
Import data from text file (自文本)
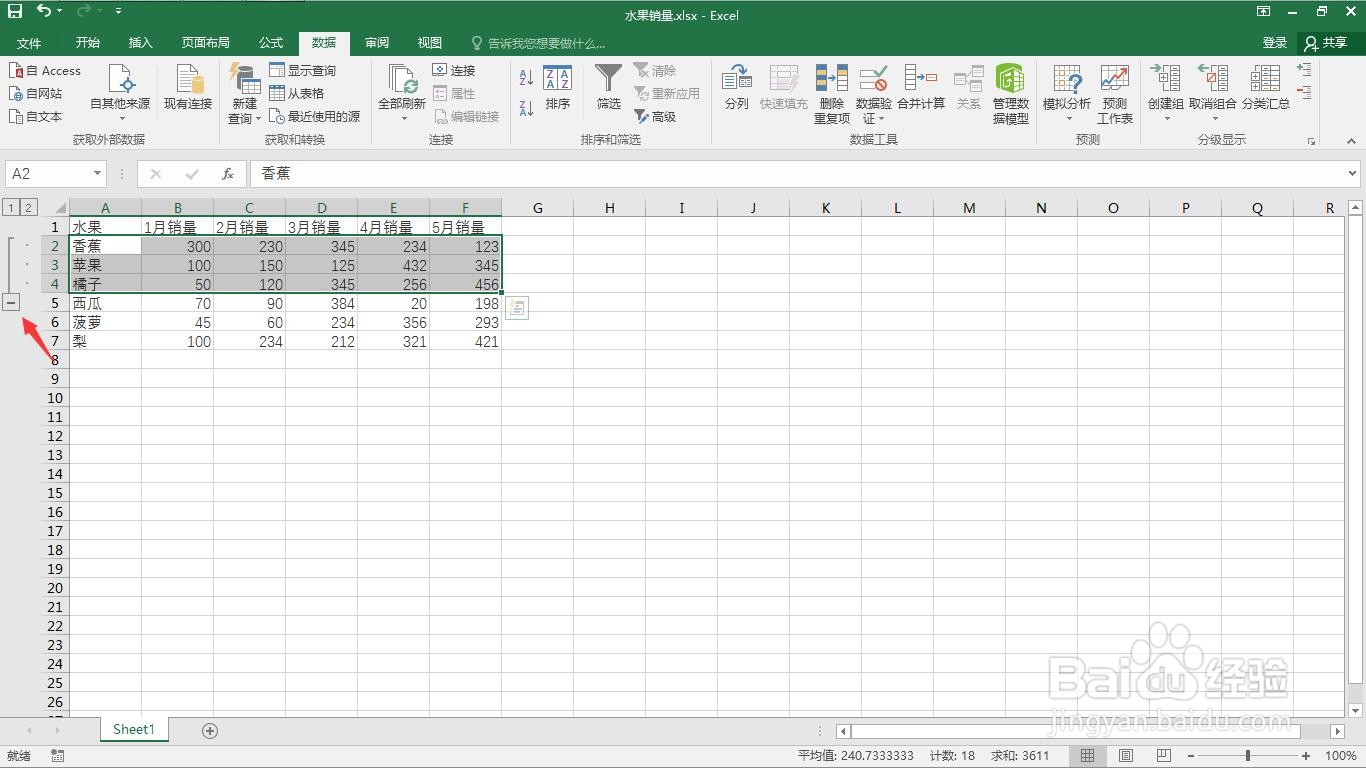click(x=36, y=117)
